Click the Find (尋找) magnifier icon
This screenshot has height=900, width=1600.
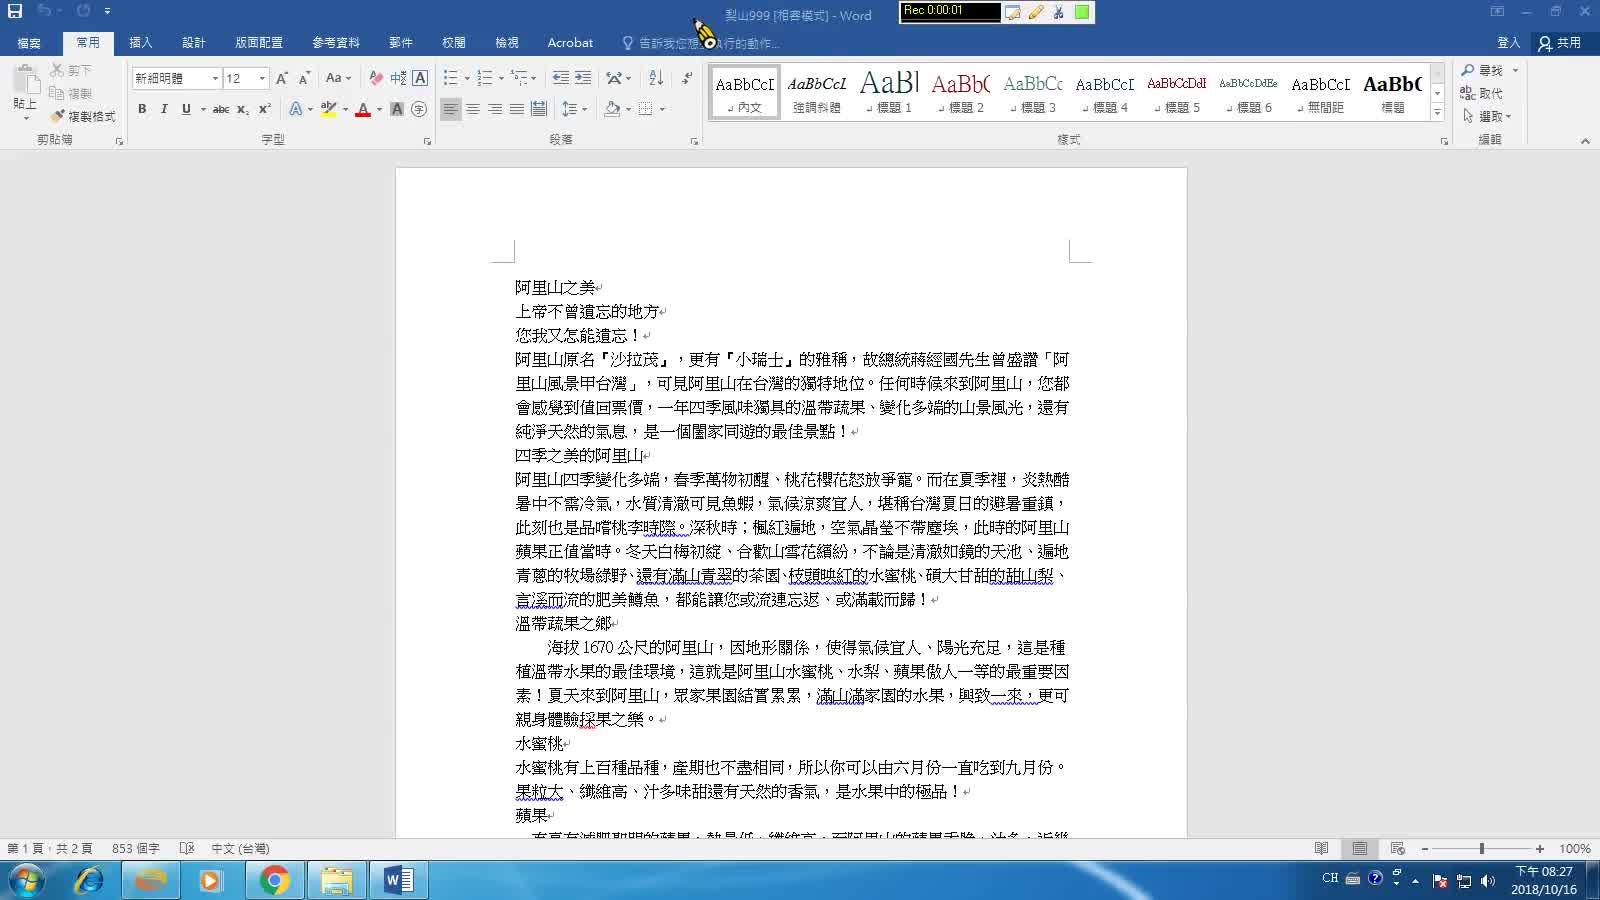[1468, 70]
